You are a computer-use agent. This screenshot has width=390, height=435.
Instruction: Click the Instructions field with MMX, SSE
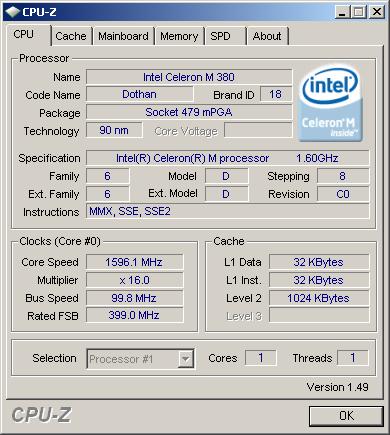click(x=228, y=211)
